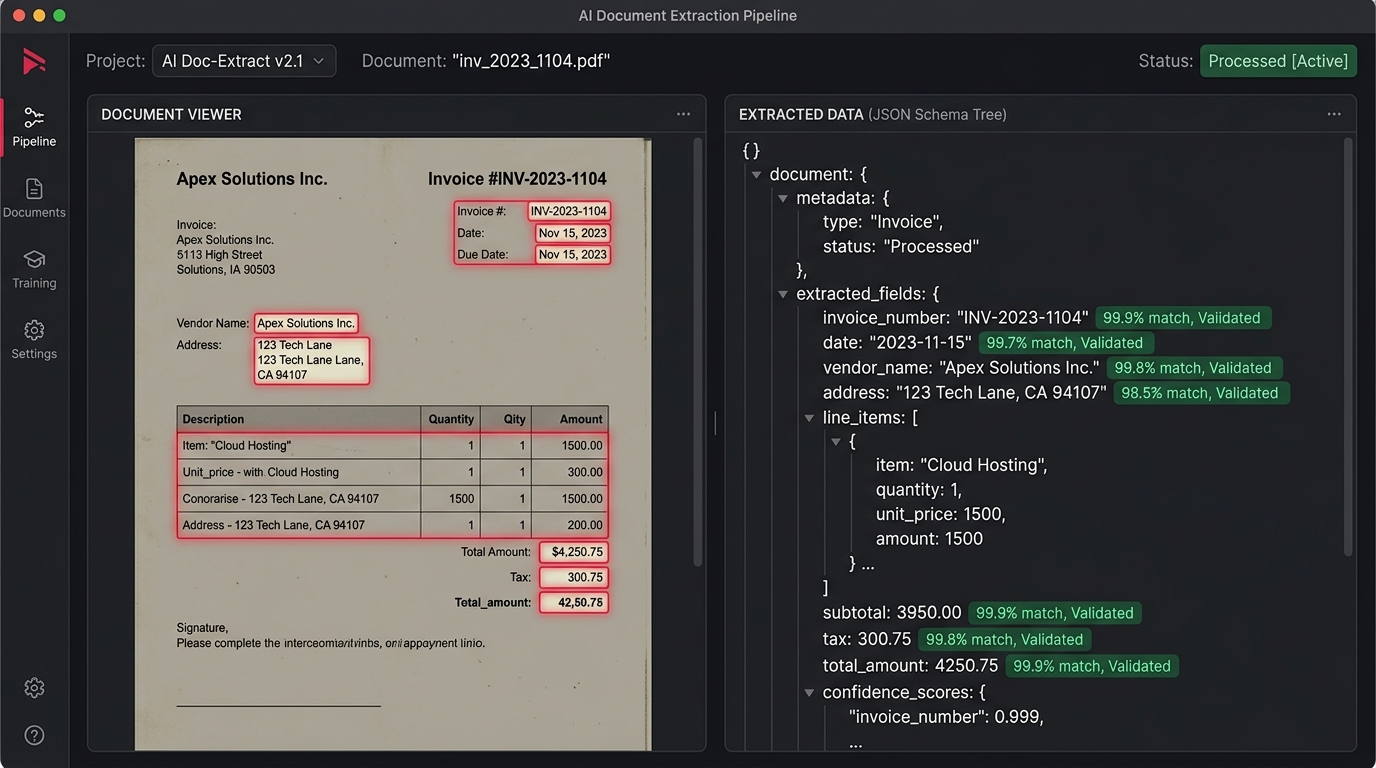Select the highlighted Due Date value box

click(x=572, y=255)
